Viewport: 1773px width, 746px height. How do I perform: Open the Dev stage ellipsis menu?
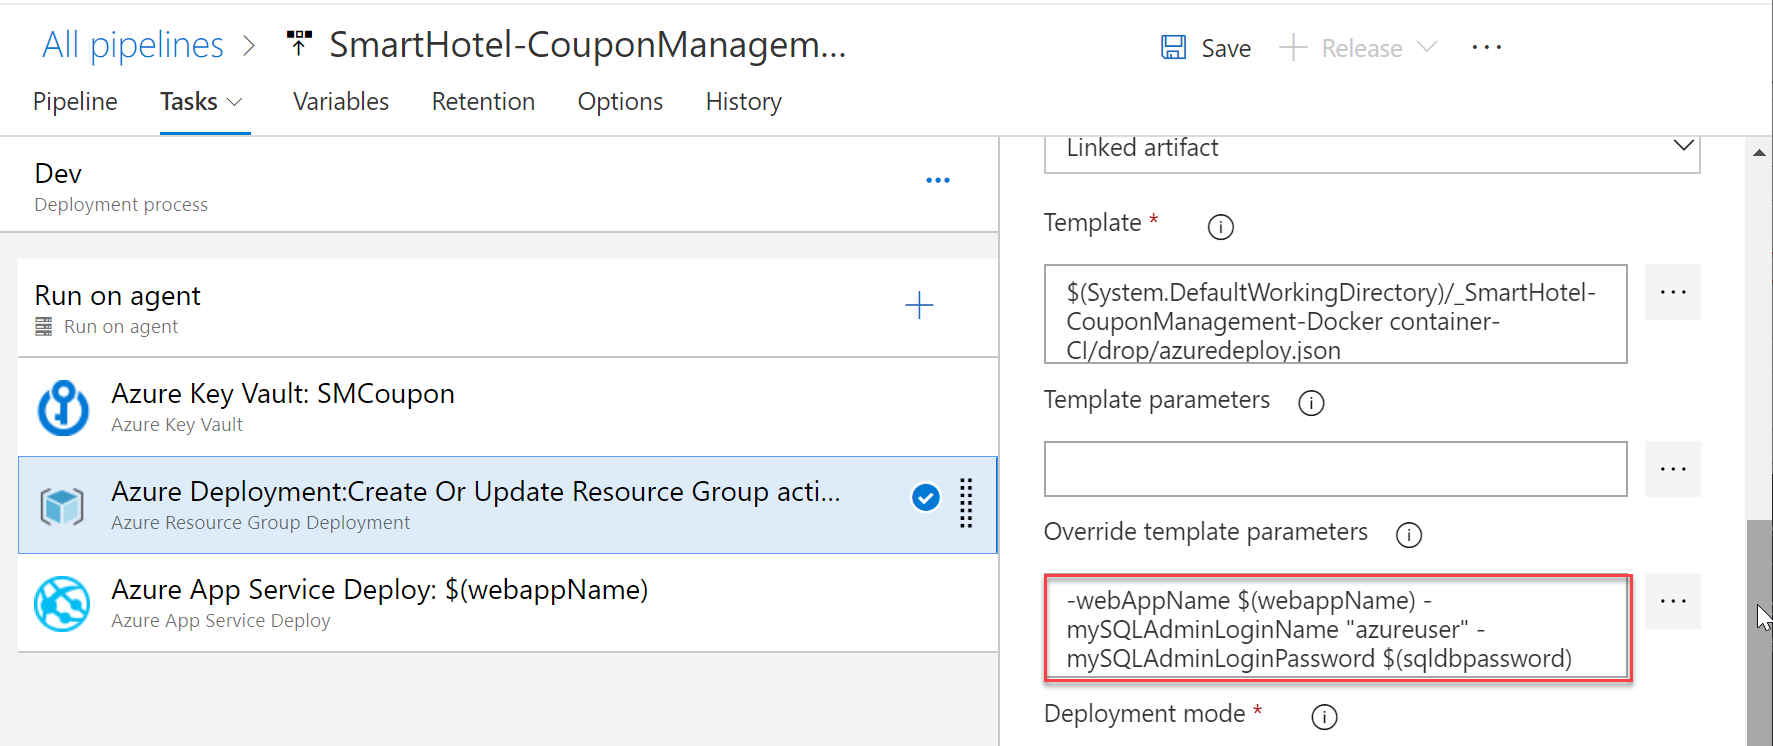tap(938, 181)
